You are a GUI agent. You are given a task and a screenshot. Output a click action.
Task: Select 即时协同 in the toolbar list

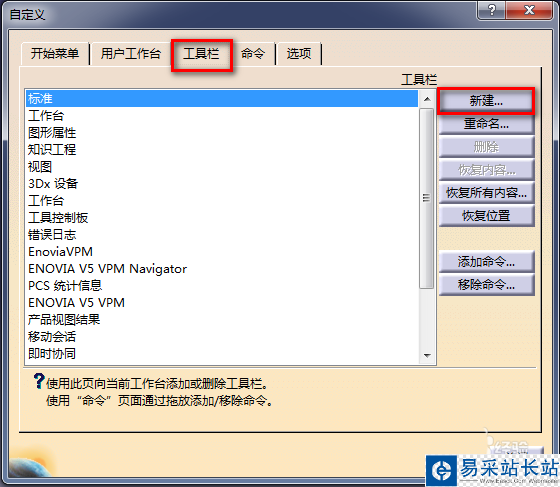pyautogui.click(x=222, y=354)
